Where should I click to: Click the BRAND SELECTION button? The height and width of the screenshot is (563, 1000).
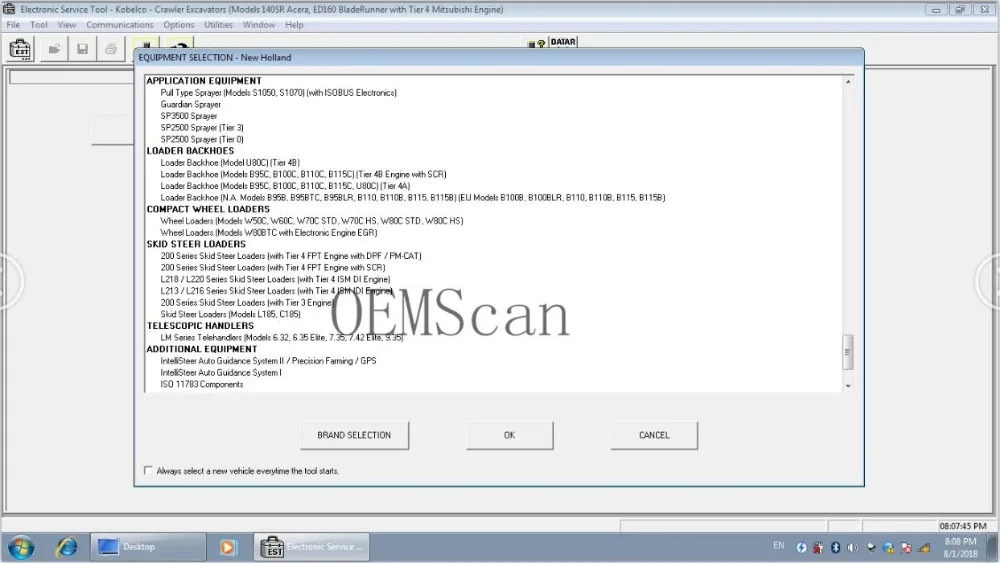coord(354,435)
